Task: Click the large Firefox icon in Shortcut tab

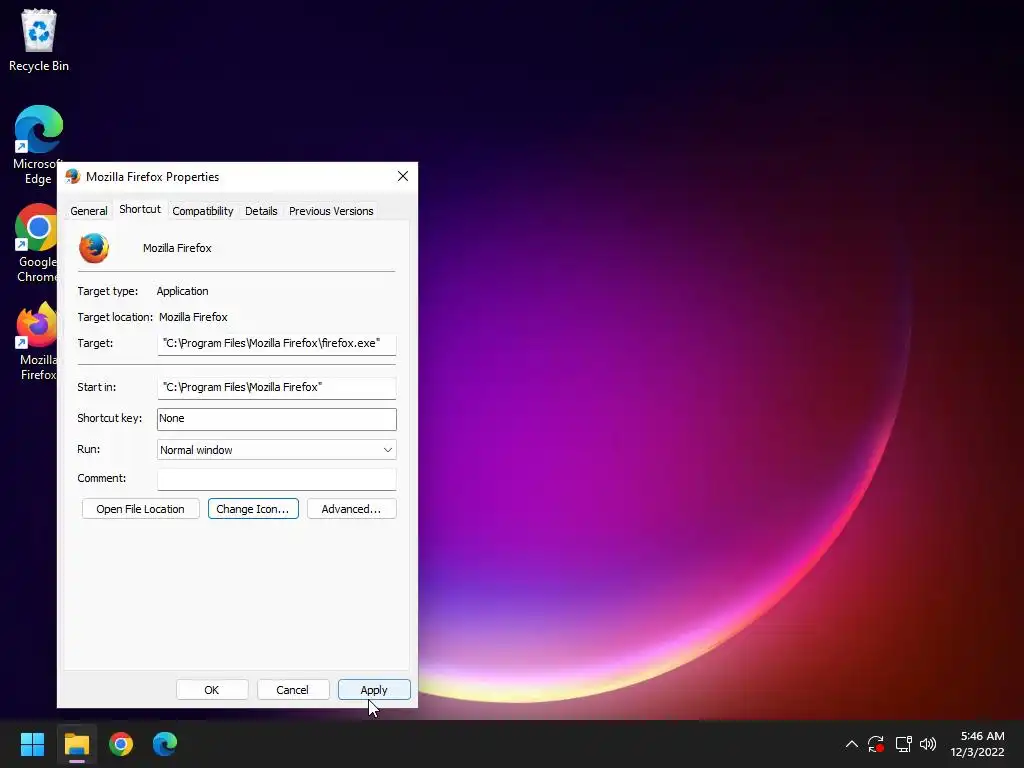Action: [x=94, y=248]
